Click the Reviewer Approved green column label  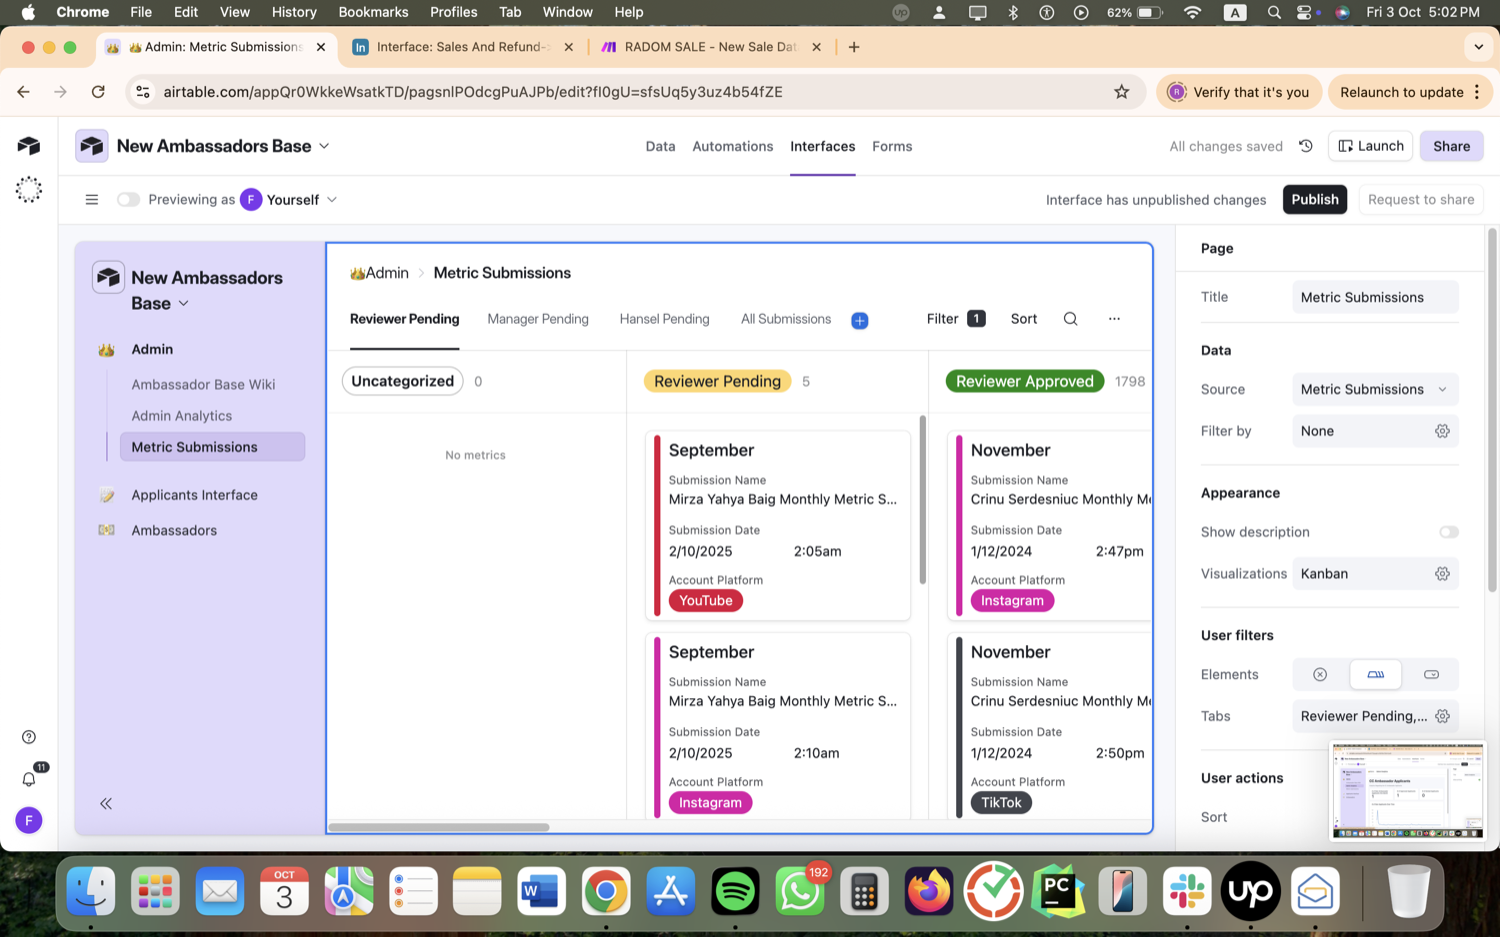pyautogui.click(x=1025, y=381)
